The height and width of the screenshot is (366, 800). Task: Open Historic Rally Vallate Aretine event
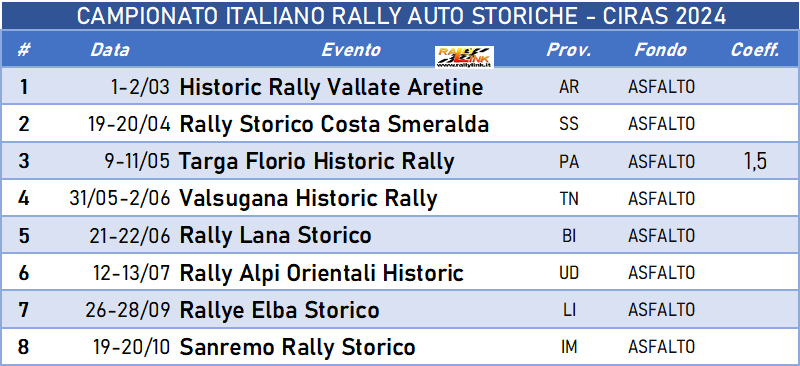click(x=332, y=87)
